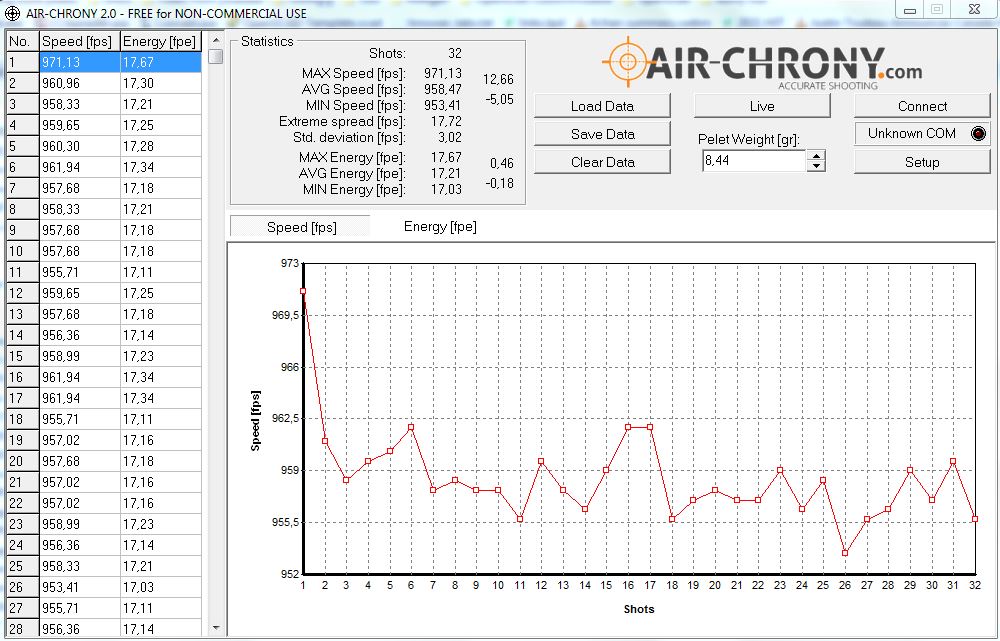Open the Setup dialog

pos(922,162)
